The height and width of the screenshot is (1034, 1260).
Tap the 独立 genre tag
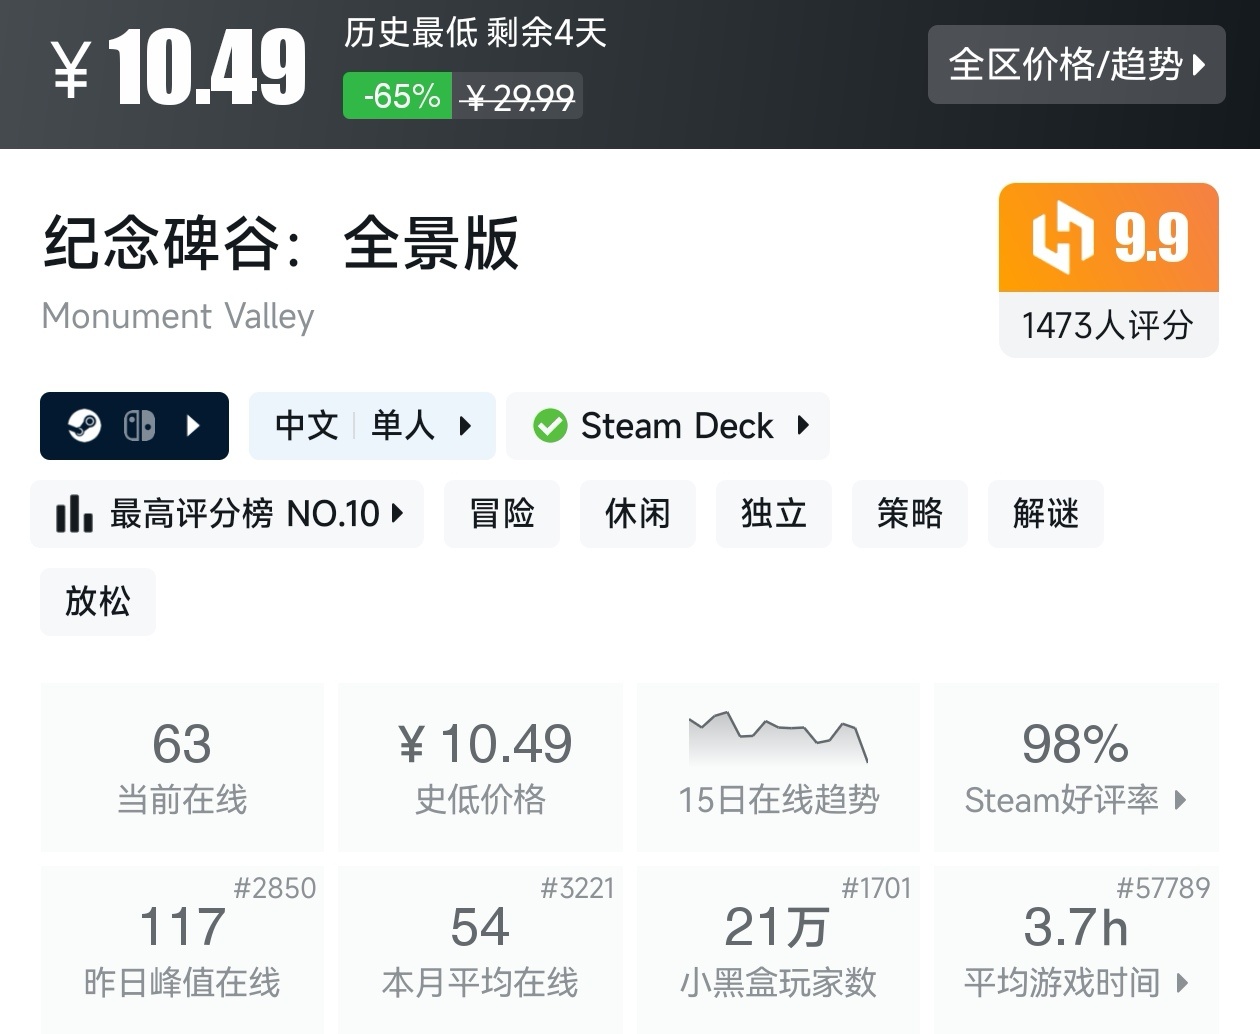[773, 514]
